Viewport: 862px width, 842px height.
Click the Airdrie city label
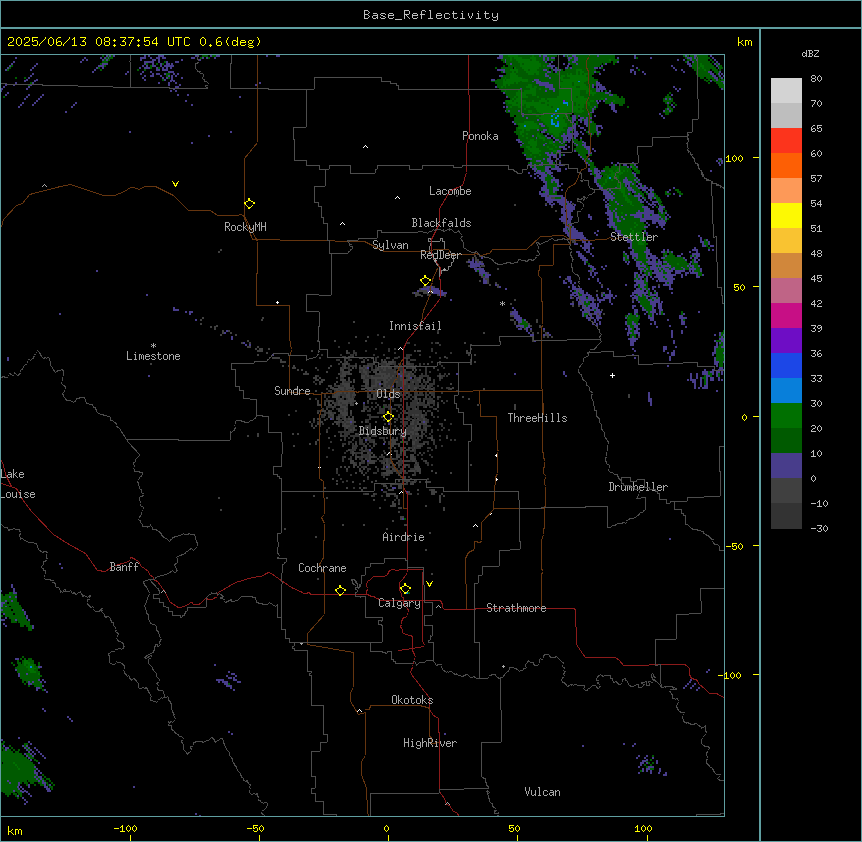403,537
